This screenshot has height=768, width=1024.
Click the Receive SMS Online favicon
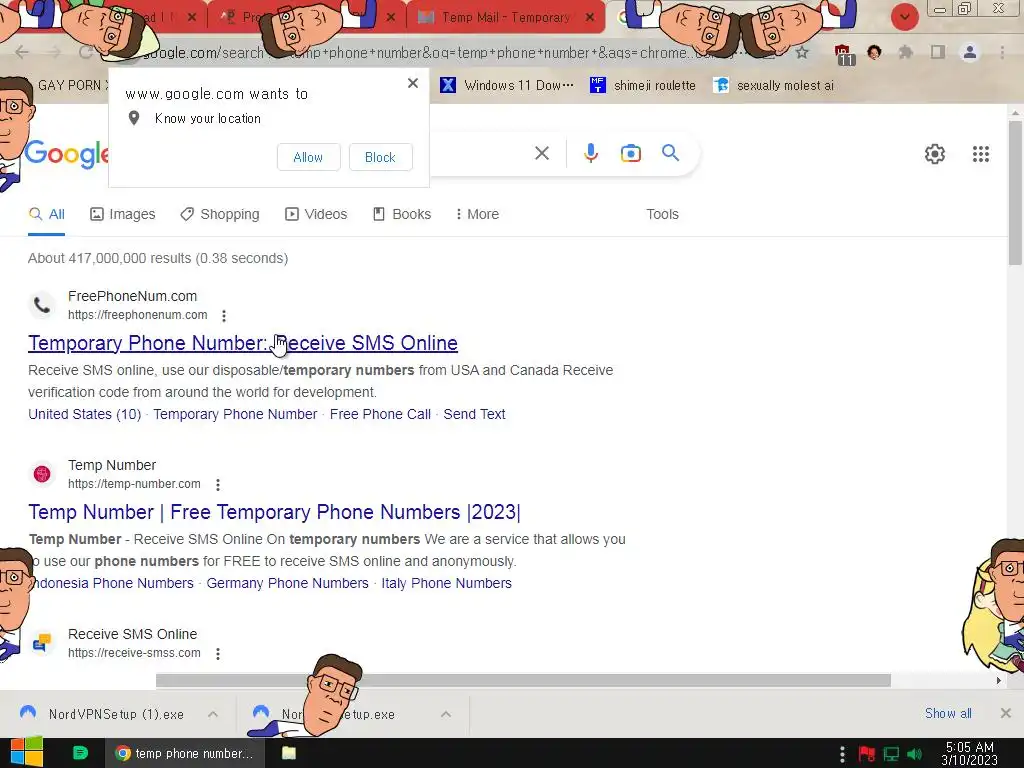coord(42,643)
